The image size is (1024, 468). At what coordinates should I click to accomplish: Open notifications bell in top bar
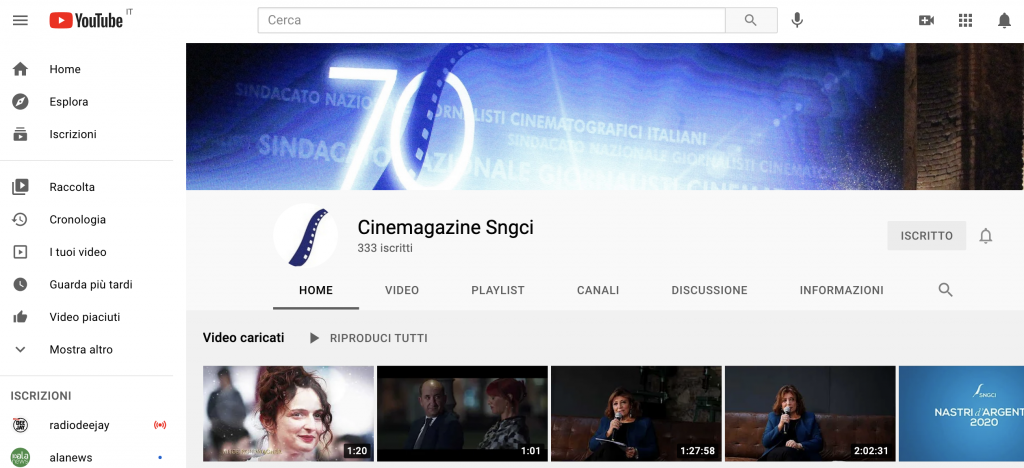coord(1004,20)
